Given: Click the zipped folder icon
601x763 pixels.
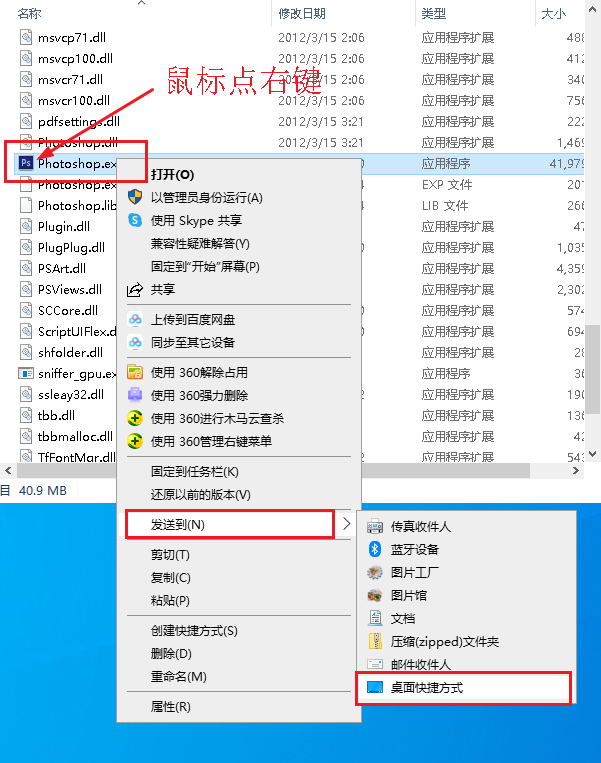Looking at the screenshot, I should pos(375,641).
